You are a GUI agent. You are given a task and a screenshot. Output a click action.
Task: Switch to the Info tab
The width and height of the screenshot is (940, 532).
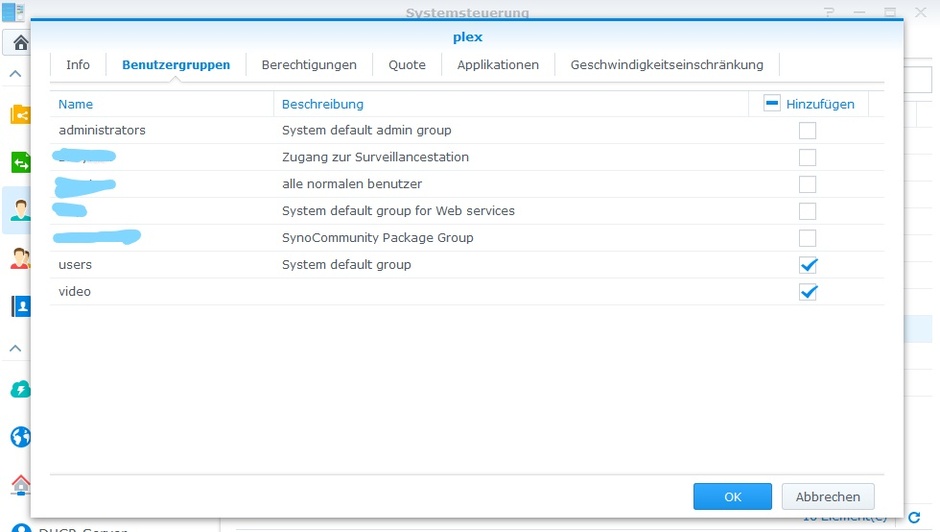pos(78,65)
